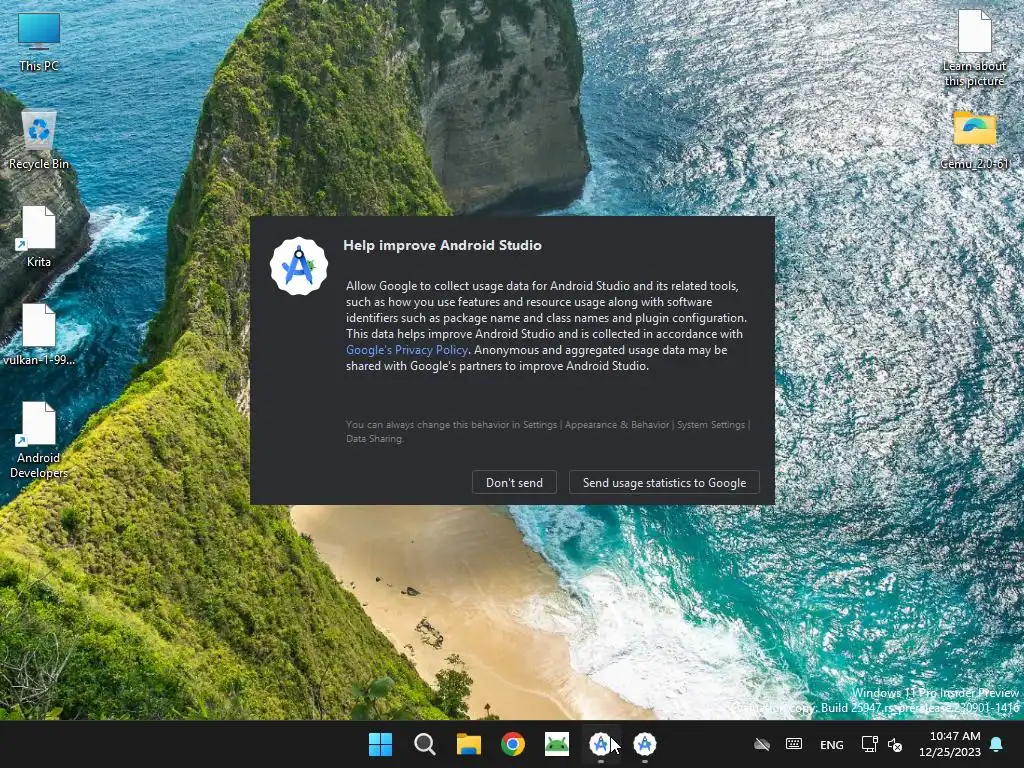Click the Help improve Android Studio title
The image size is (1024, 768).
click(442, 246)
